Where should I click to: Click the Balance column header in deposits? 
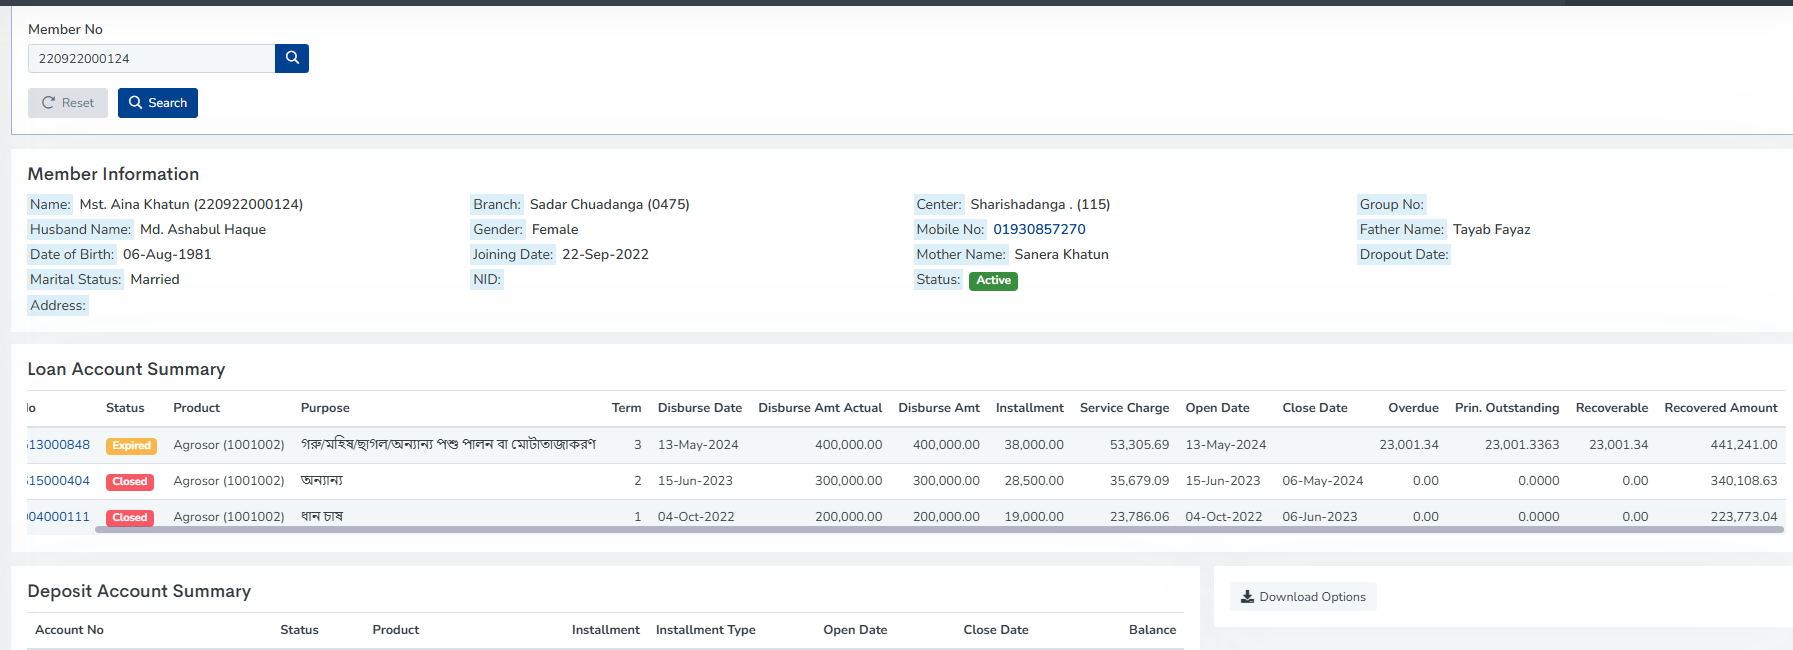pos(1152,630)
